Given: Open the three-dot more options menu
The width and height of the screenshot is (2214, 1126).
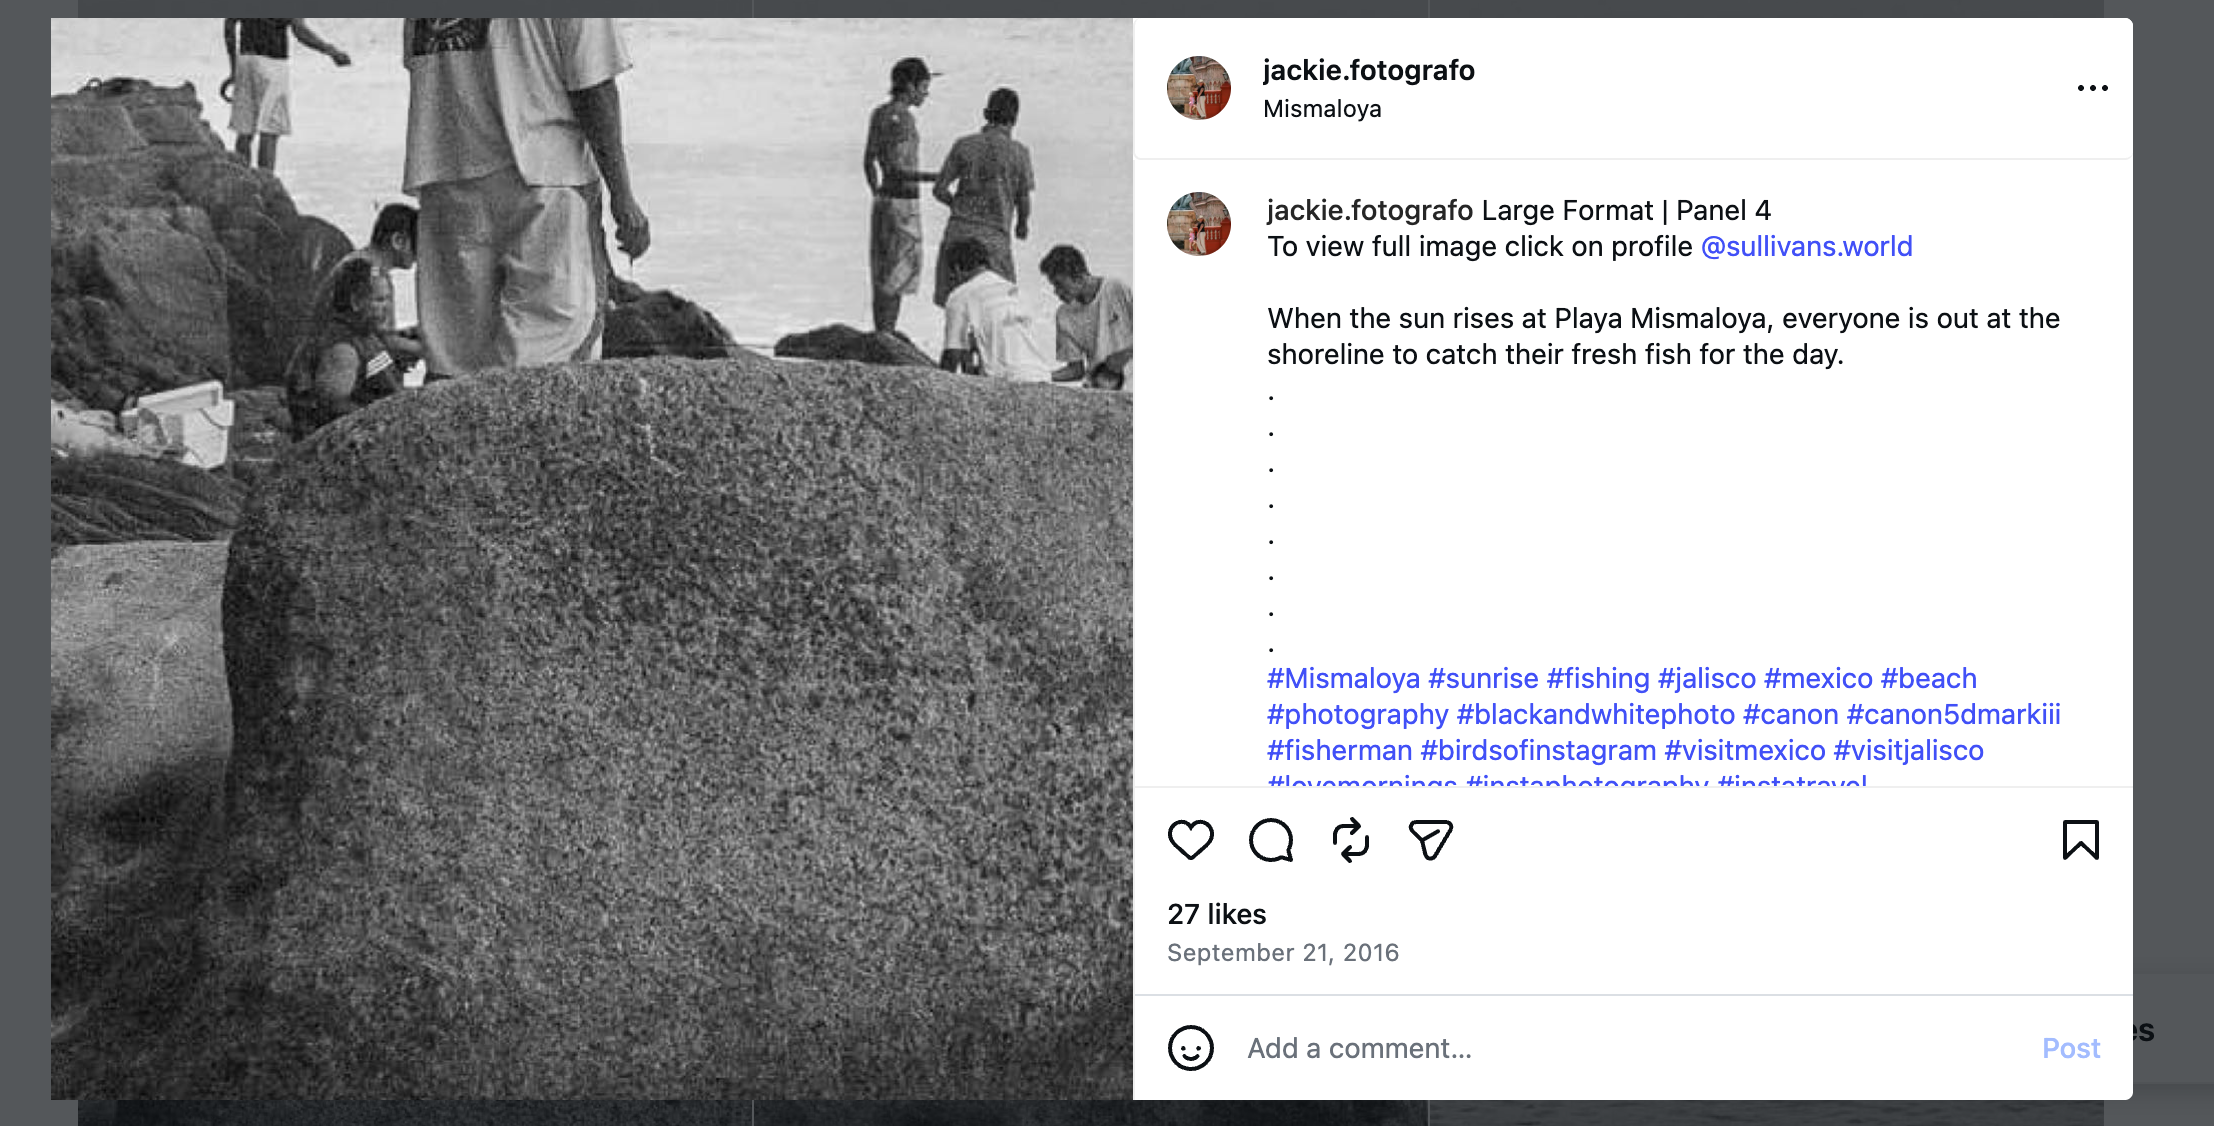Looking at the screenshot, I should [x=2092, y=88].
